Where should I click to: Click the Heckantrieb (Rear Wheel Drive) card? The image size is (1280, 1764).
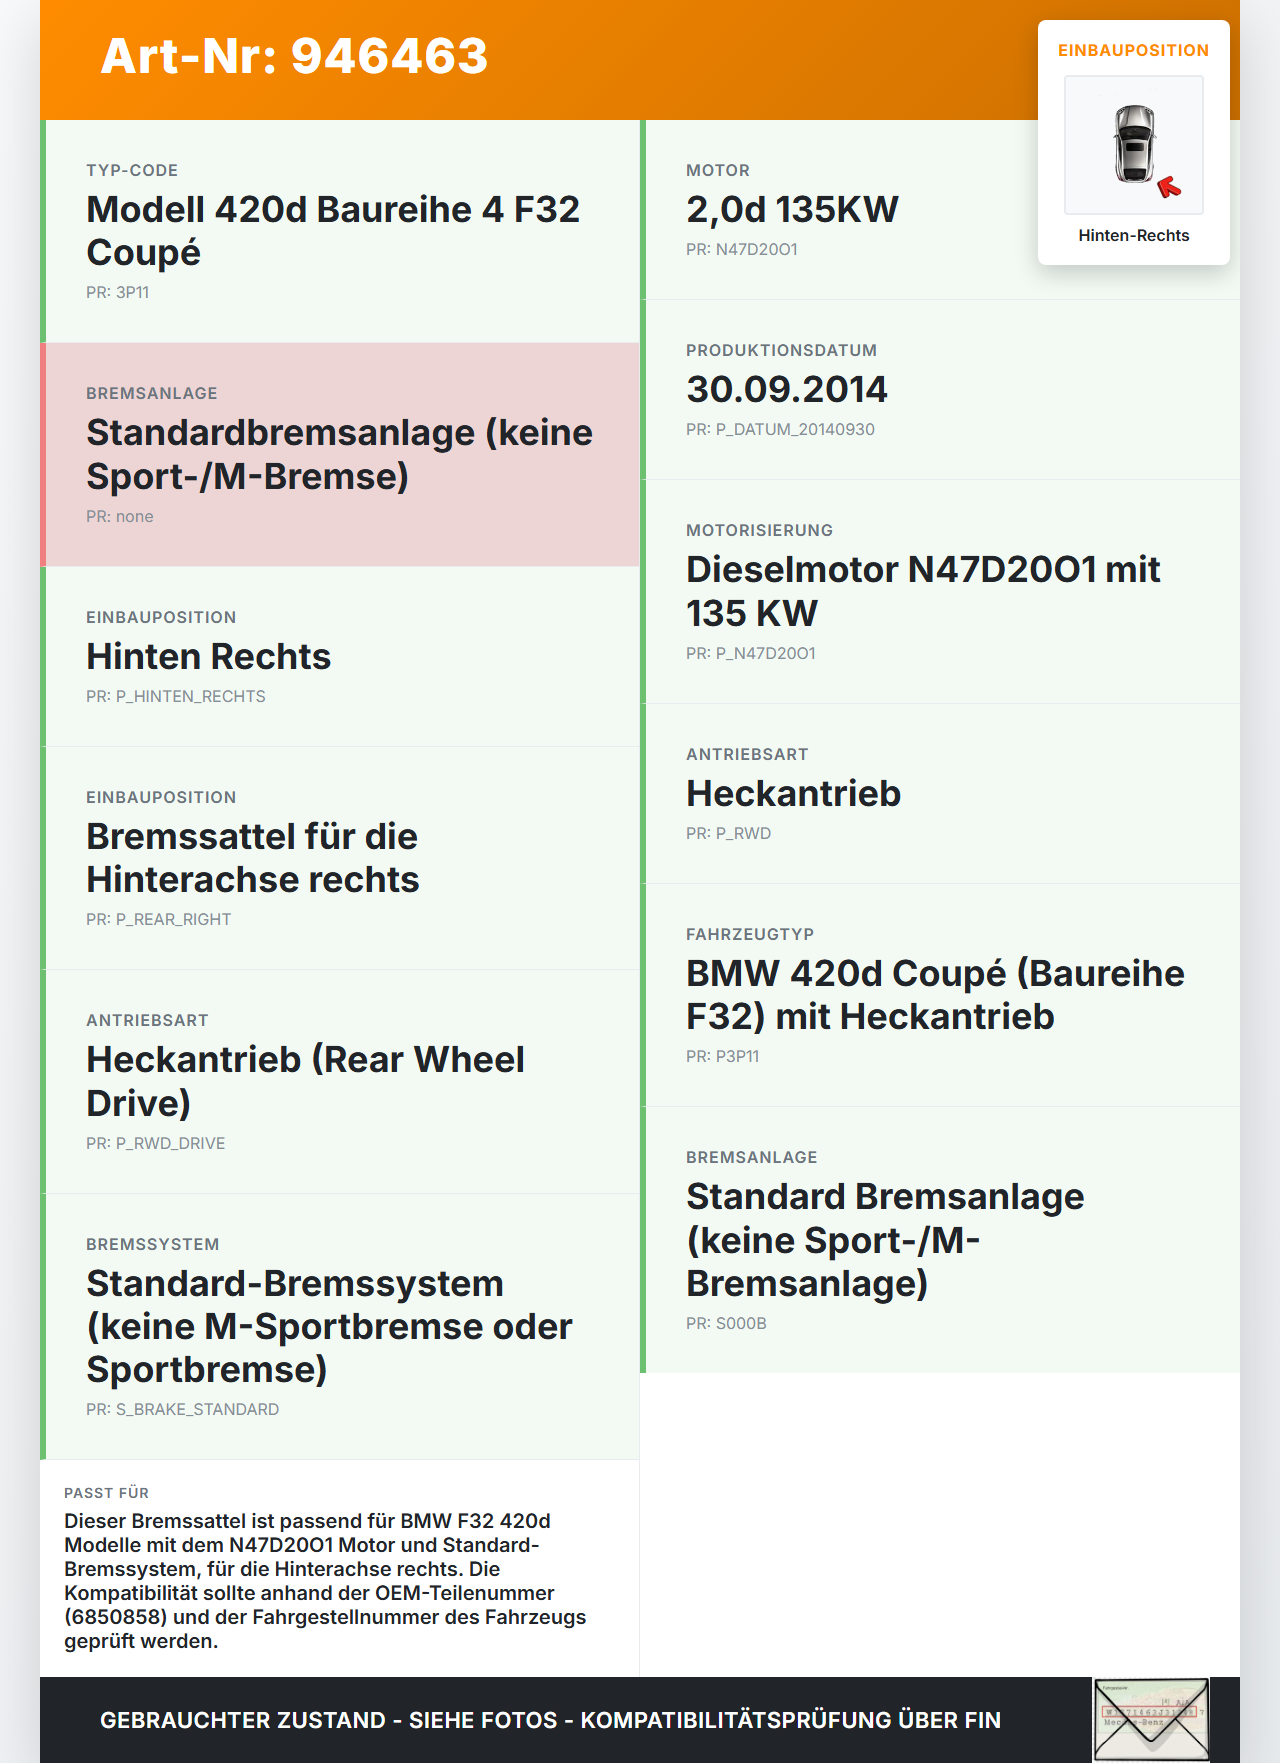[340, 1082]
